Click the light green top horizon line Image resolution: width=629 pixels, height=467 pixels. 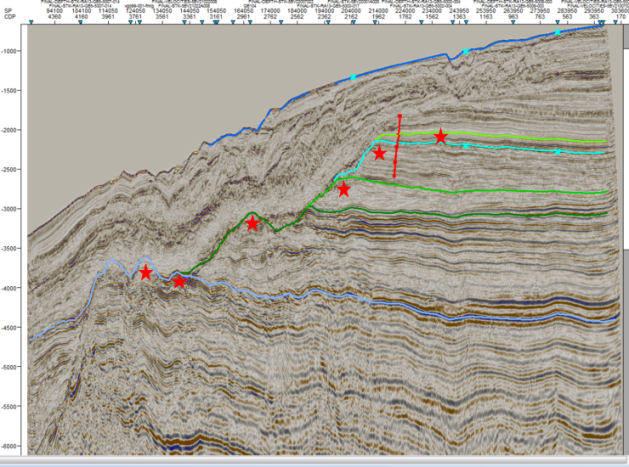[x=520, y=139]
